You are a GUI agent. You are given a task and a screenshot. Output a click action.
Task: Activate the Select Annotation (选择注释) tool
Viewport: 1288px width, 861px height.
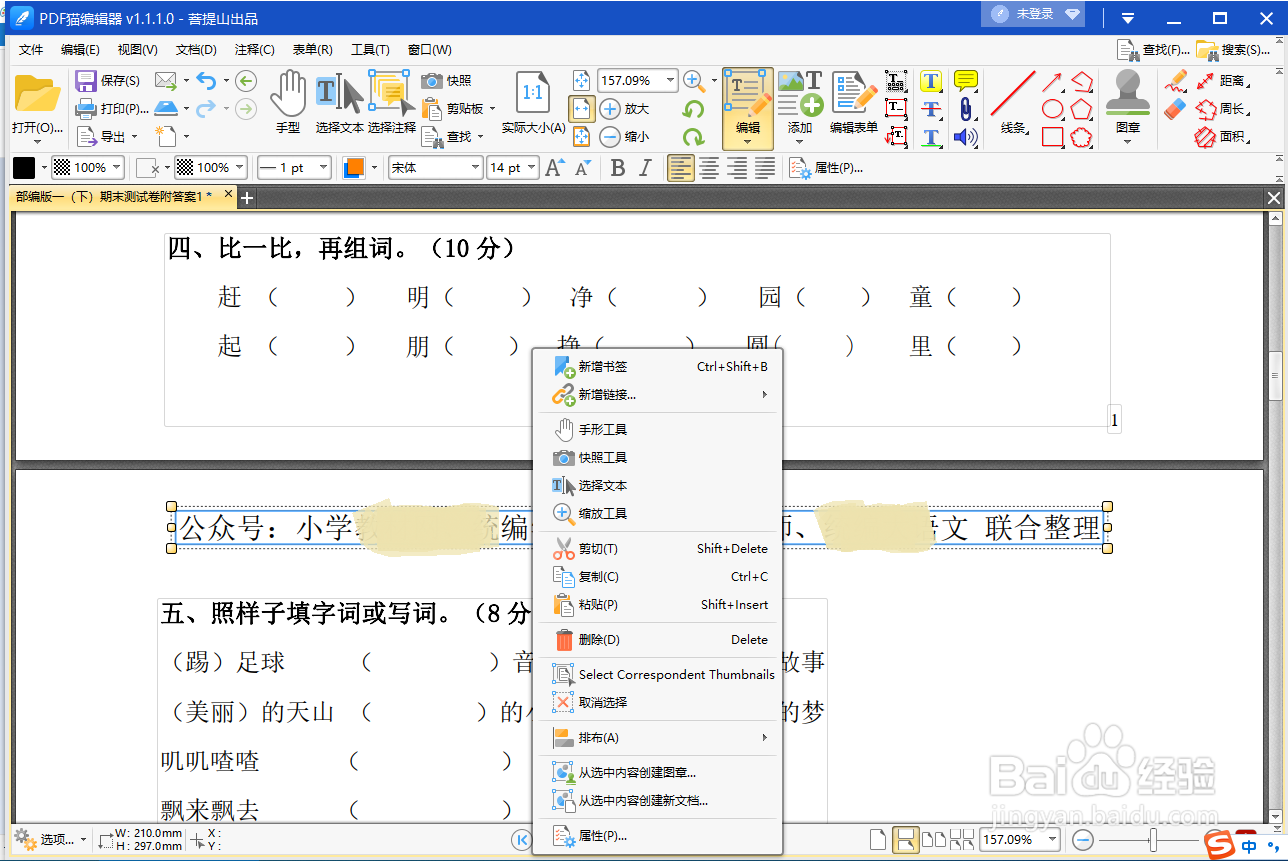click(x=391, y=102)
